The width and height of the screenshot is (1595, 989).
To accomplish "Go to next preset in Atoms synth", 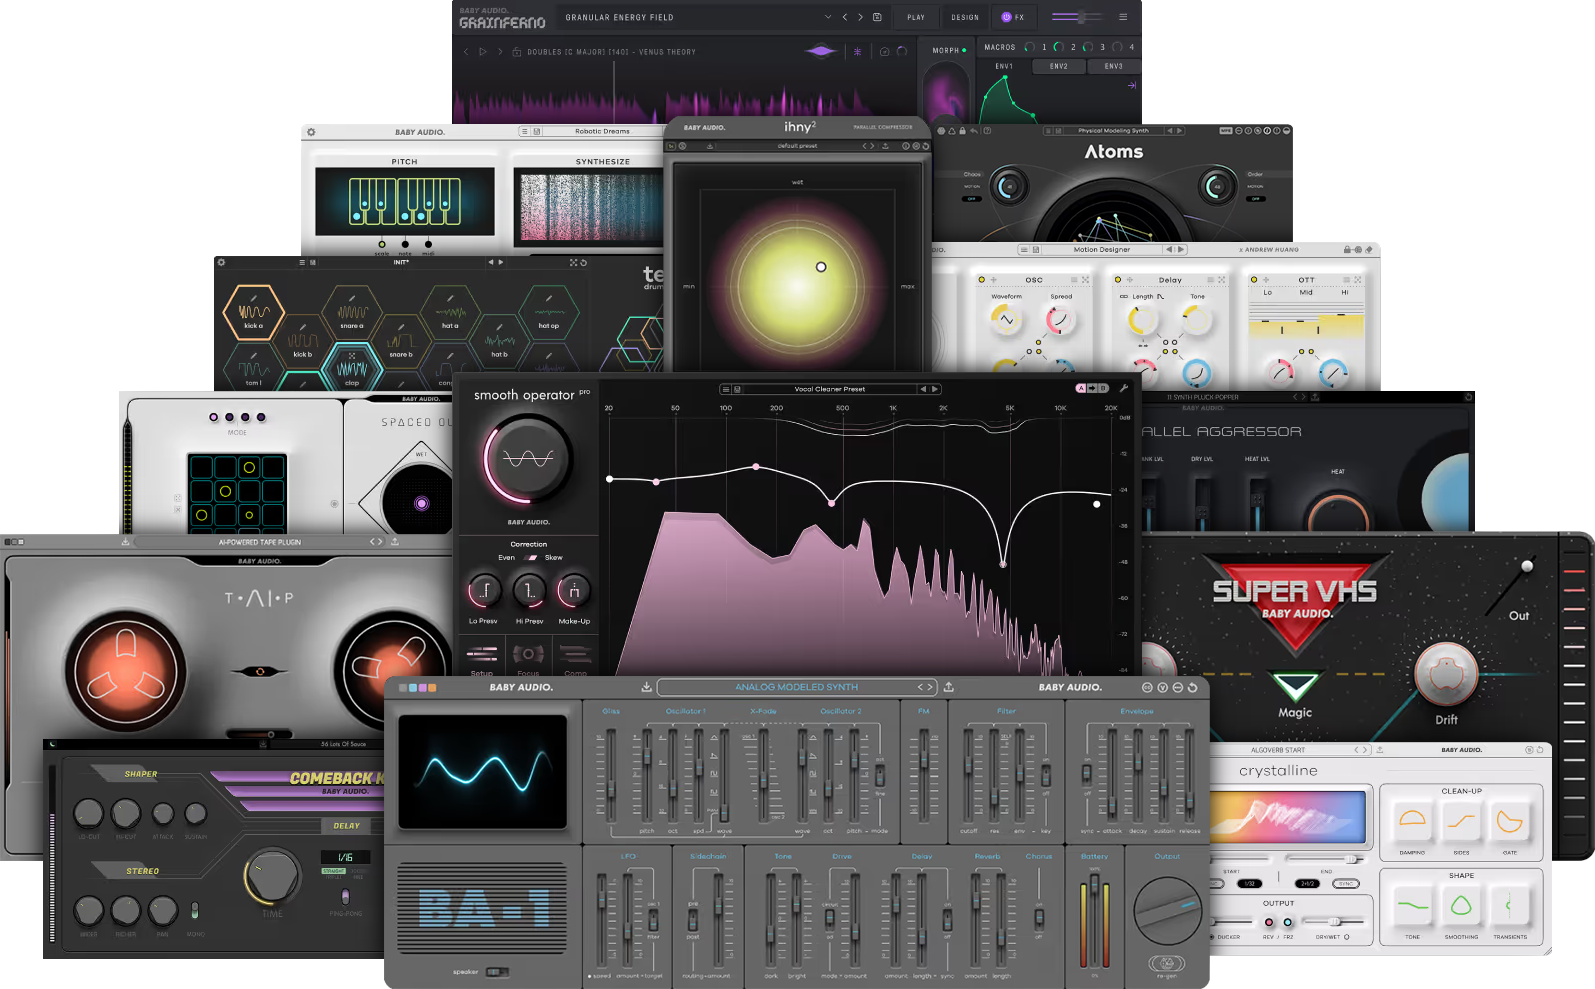I will 1180,131.
